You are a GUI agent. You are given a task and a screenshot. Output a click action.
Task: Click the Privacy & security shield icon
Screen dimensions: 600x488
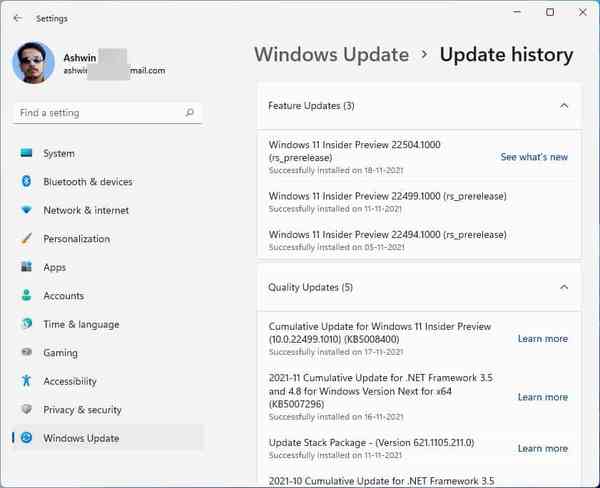tap(26, 410)
